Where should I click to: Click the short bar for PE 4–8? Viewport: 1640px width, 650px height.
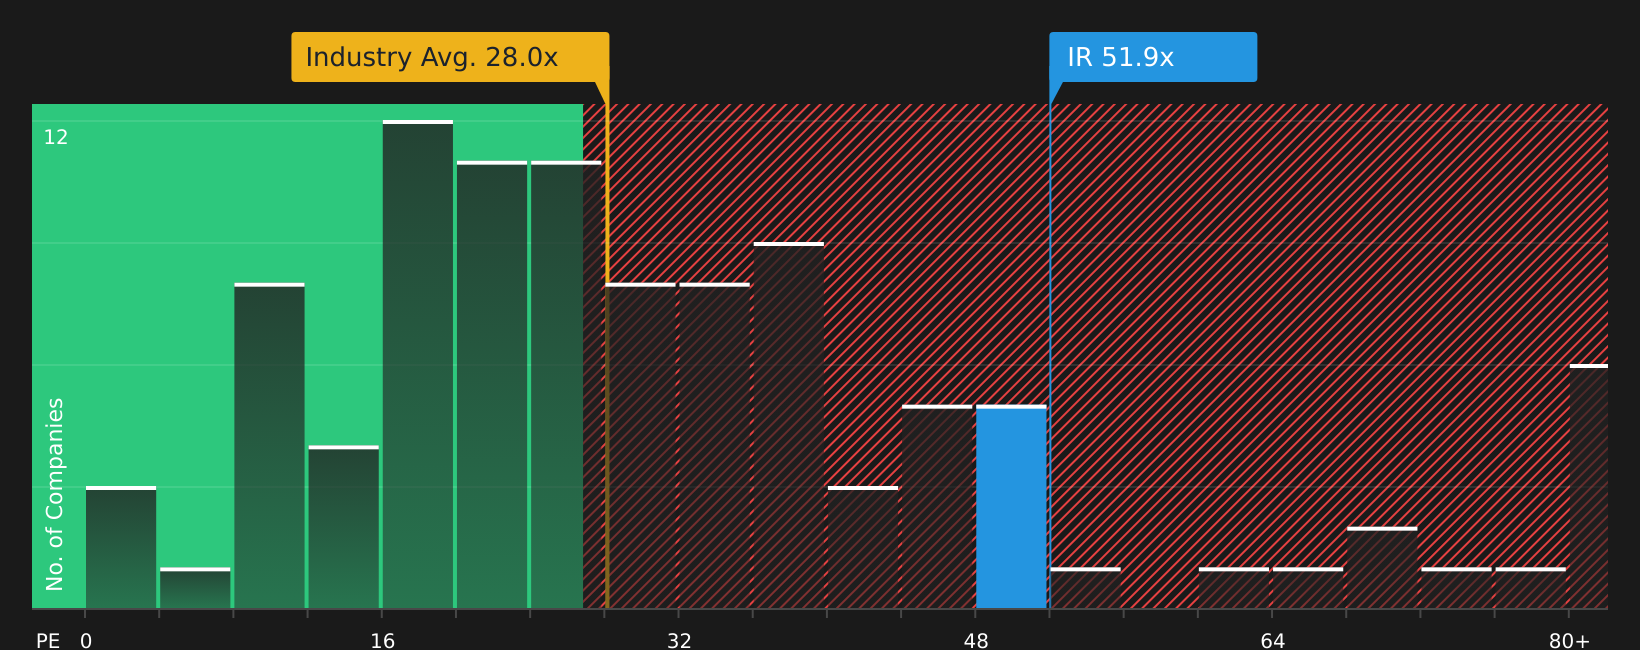tap(195, 588)
